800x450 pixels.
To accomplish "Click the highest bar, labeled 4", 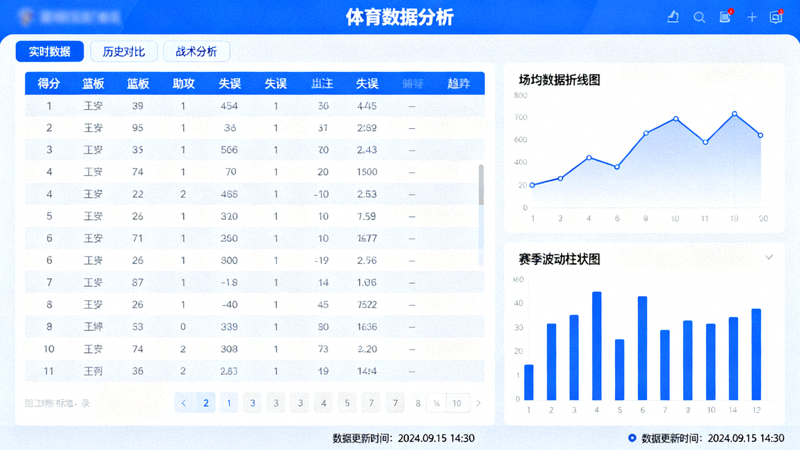I will click(x=596, y=346).
